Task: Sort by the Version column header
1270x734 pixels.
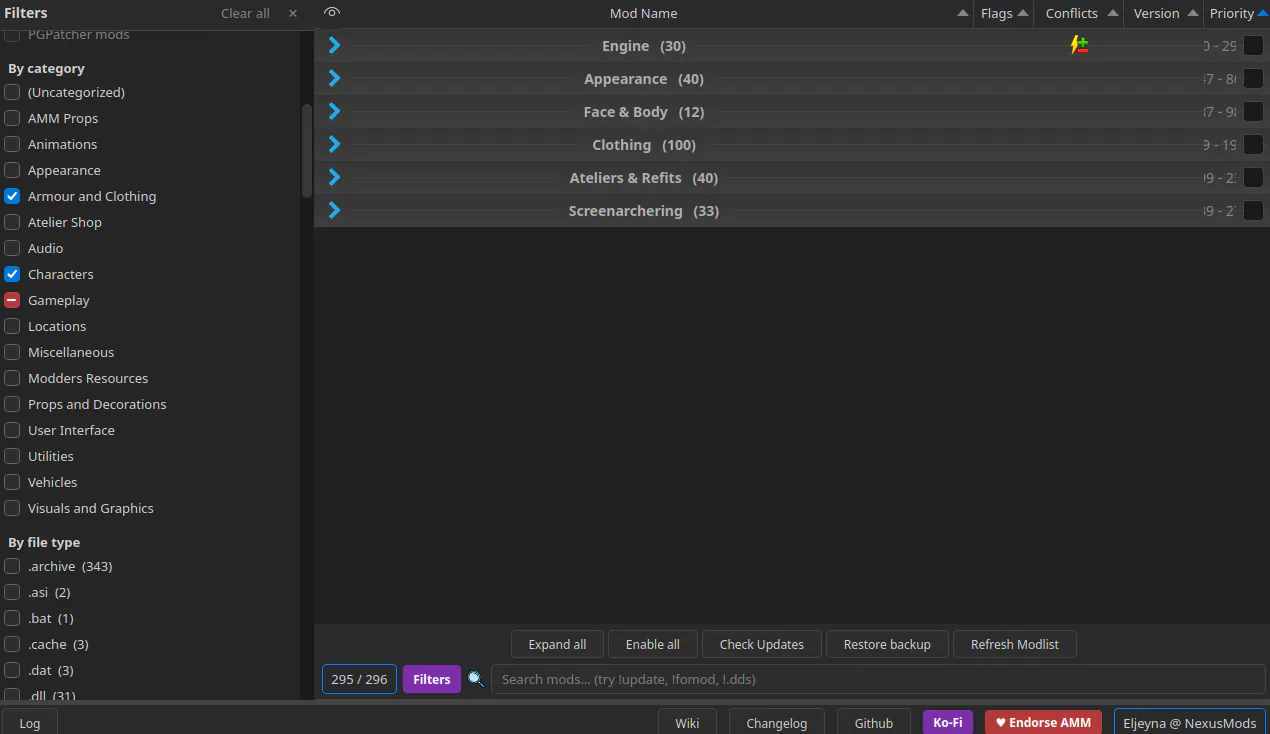Action: [1163, 13]
